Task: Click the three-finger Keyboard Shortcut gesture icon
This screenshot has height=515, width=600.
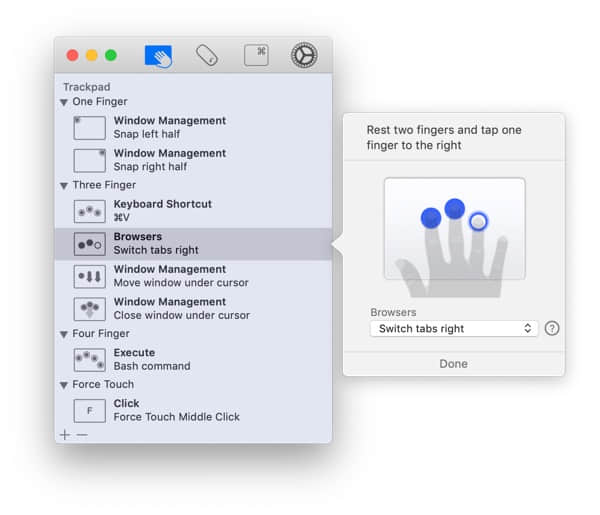Action: tap(90, 211)
